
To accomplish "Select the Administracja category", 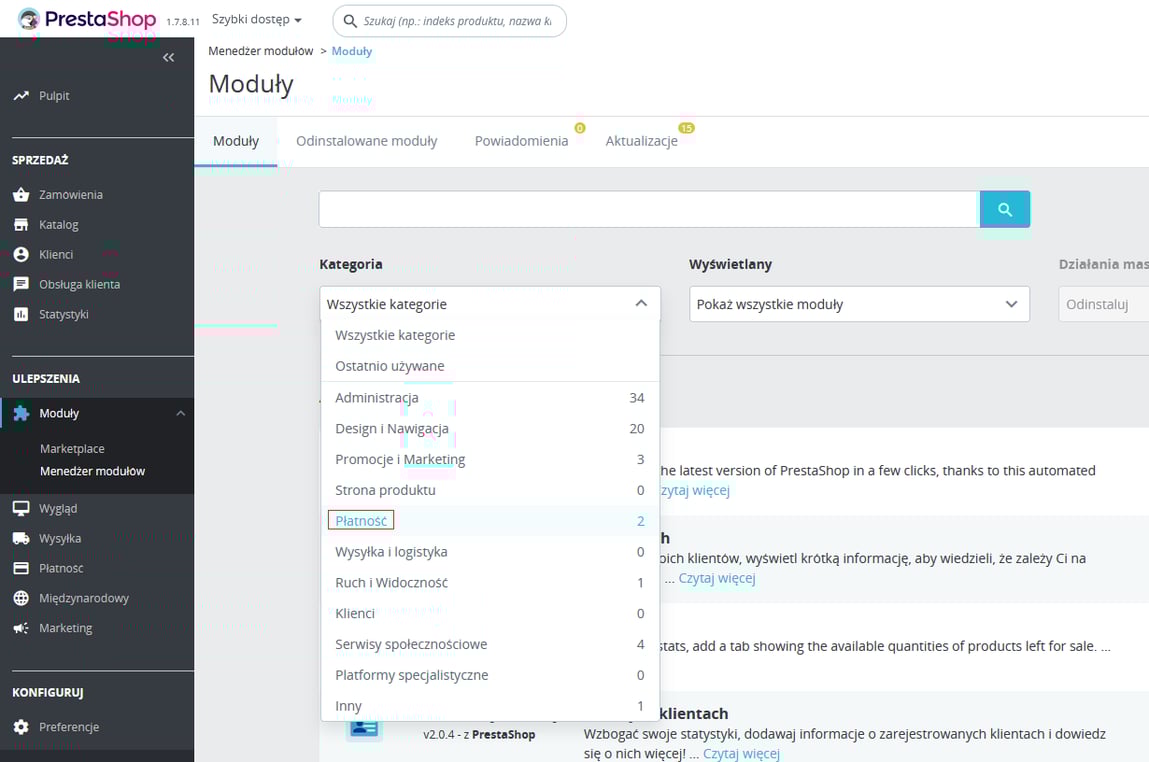I will click(x=490, y=398).
